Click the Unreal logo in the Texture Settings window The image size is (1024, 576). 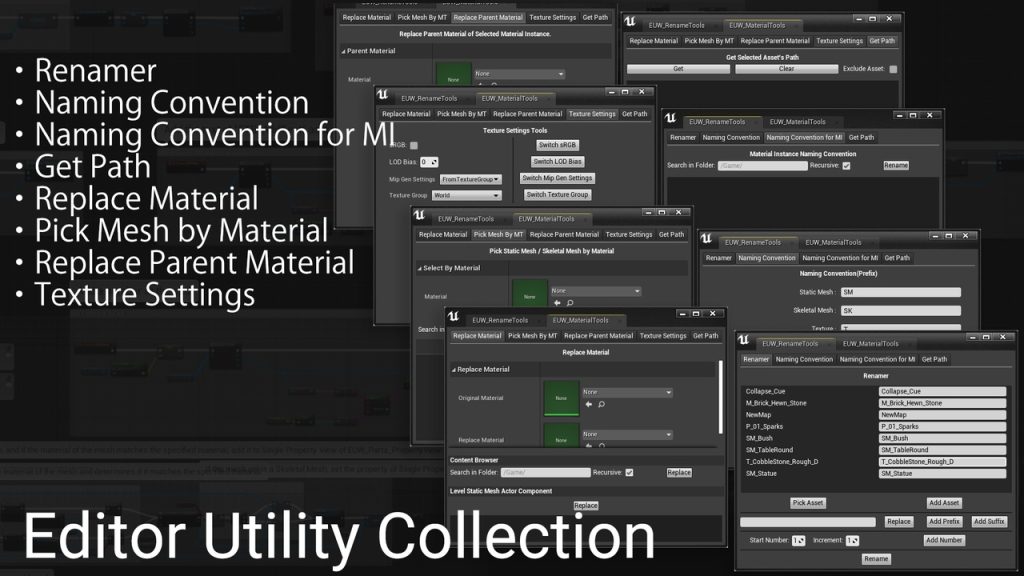tap(386, 97)
